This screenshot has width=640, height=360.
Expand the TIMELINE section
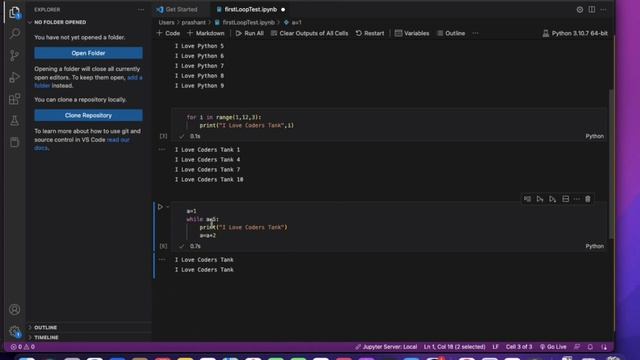[x=46, y=338]
